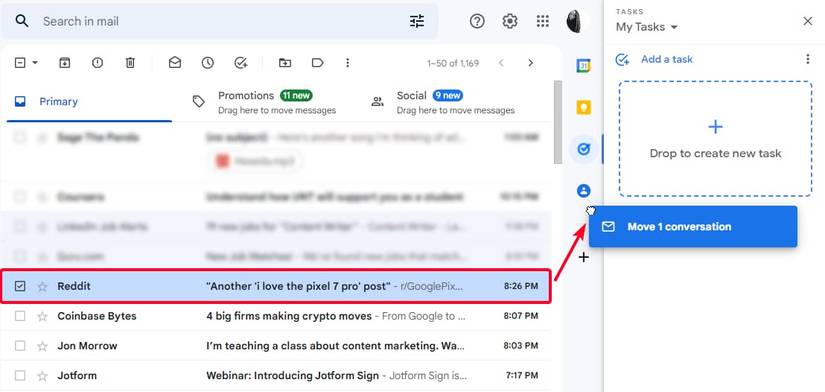Check the Jon Morrow email checkbox
825x392 pixels.
point(20,346)
